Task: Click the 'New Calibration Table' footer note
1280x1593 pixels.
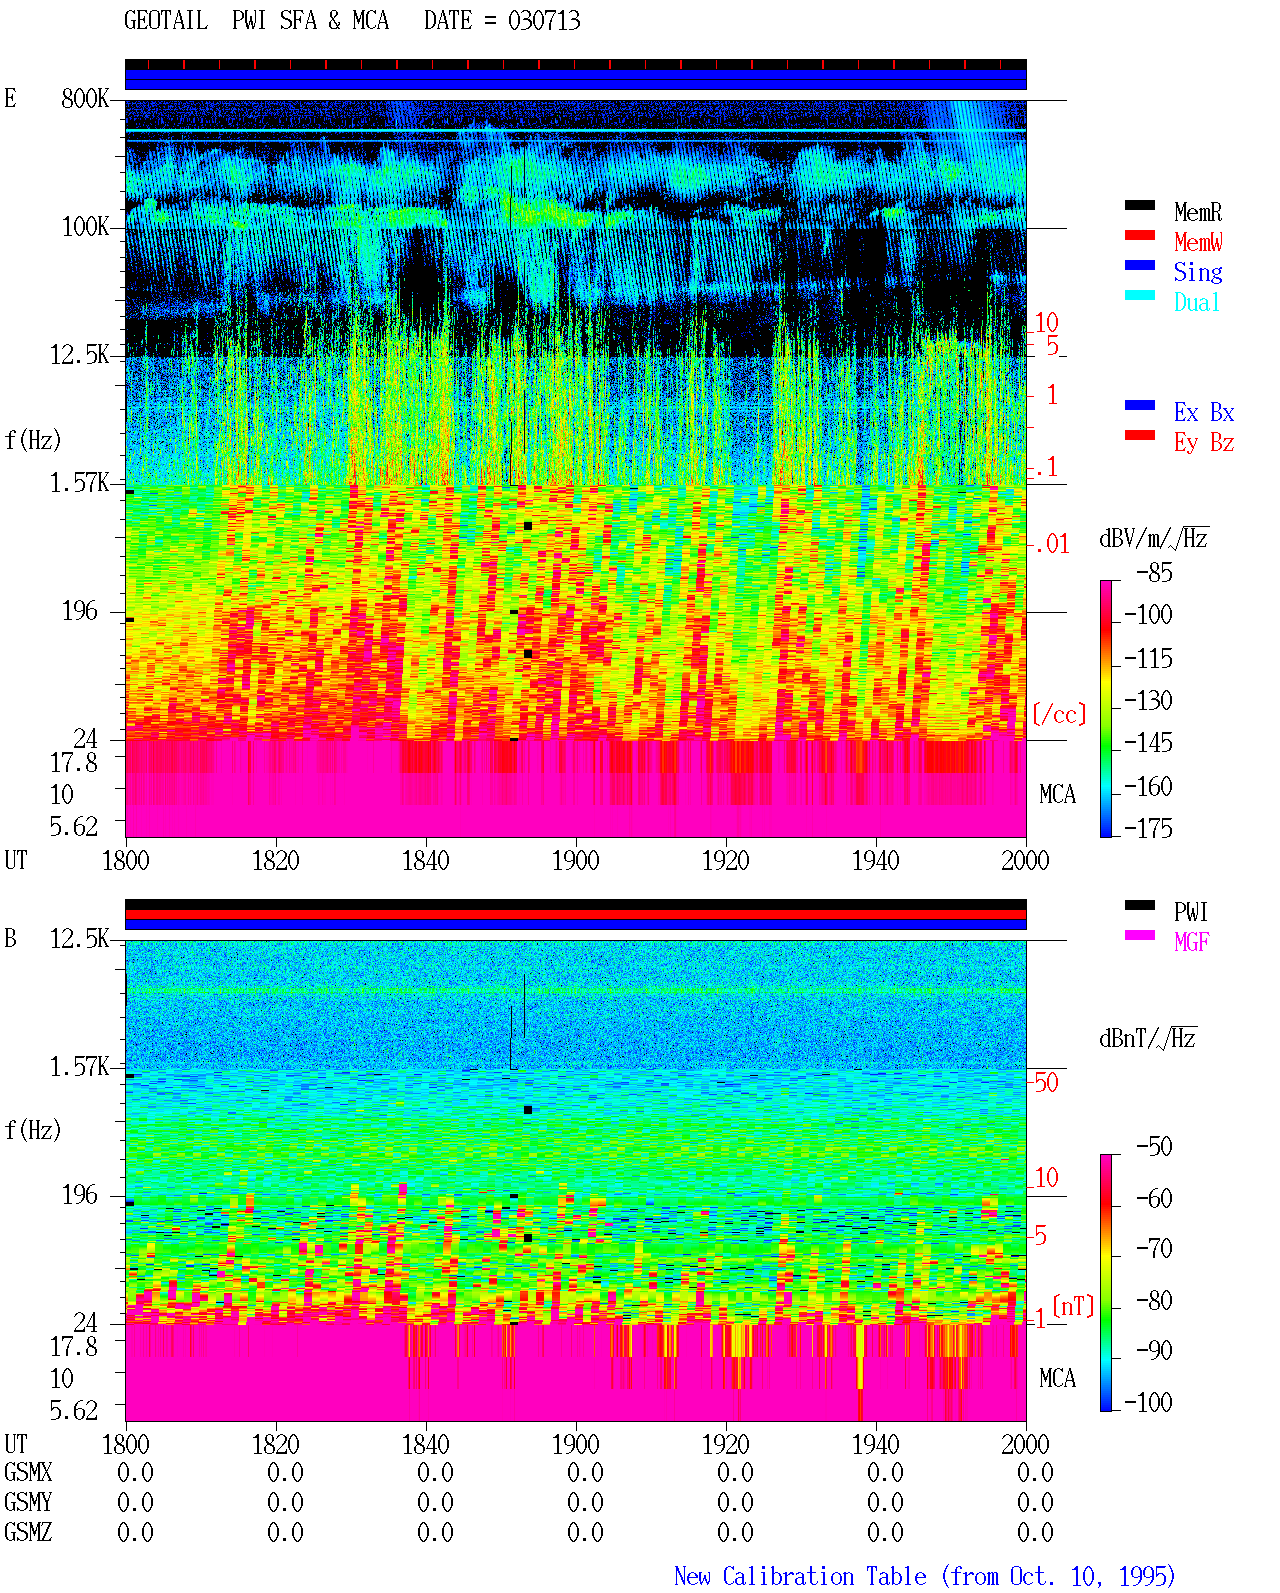Action: (924, 1576)
